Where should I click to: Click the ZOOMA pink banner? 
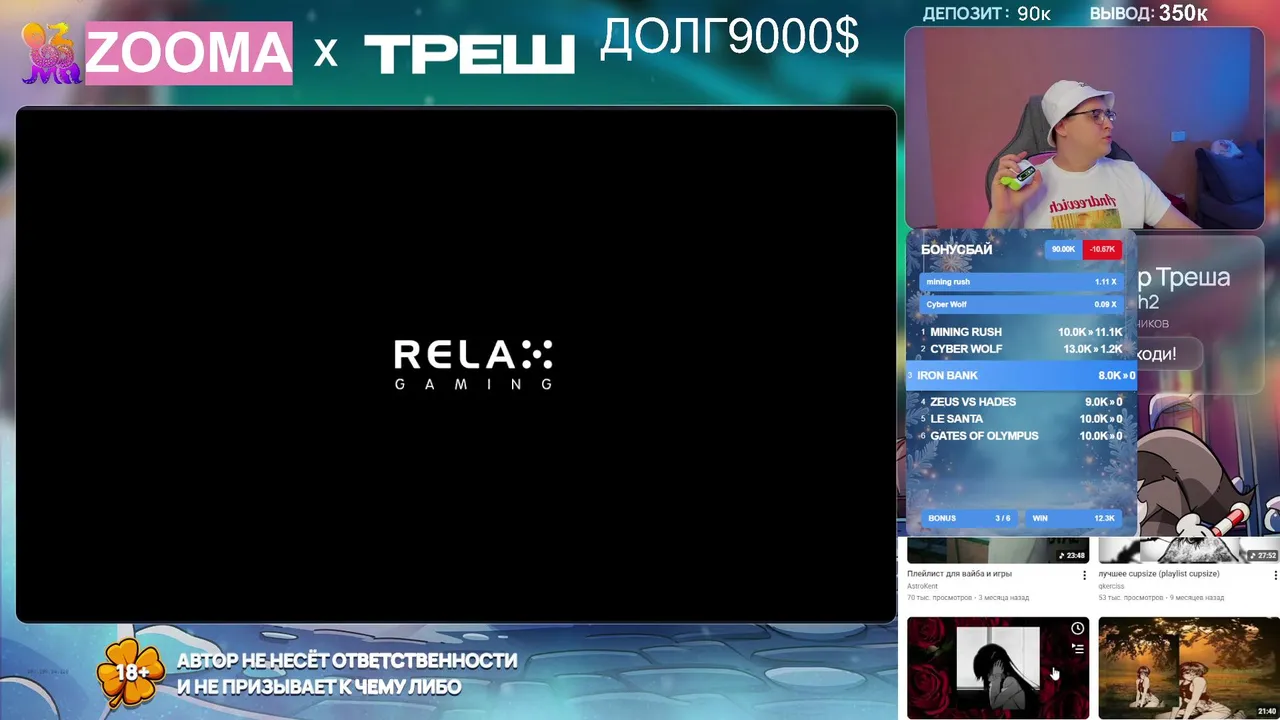[x=189, y=53]
